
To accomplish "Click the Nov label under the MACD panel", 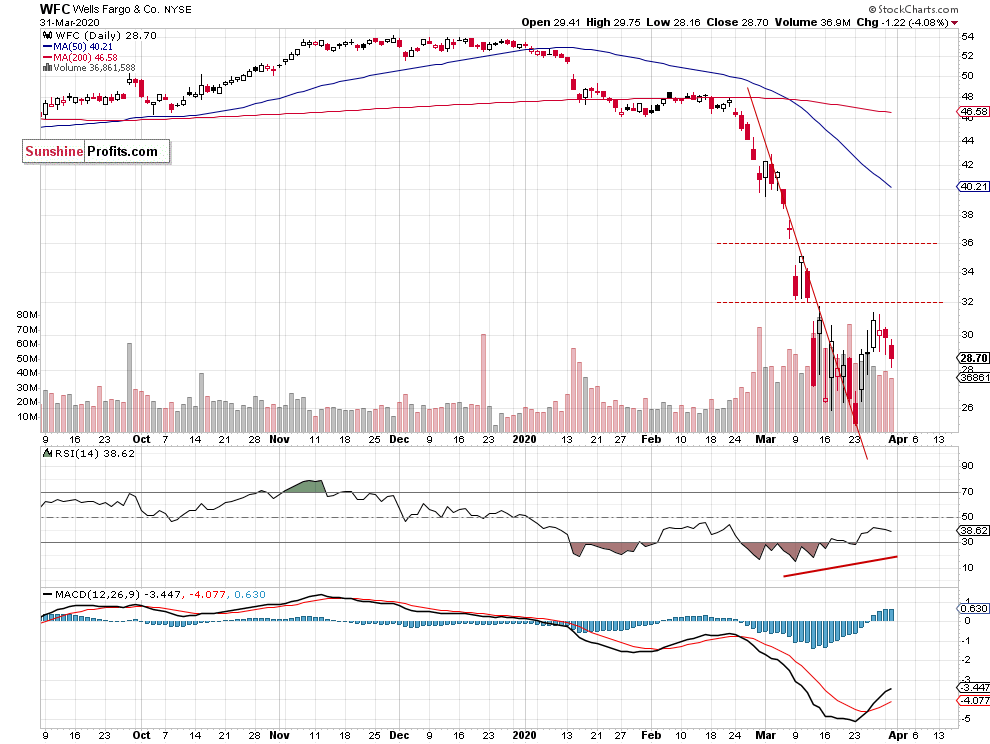I will point(279,735).
